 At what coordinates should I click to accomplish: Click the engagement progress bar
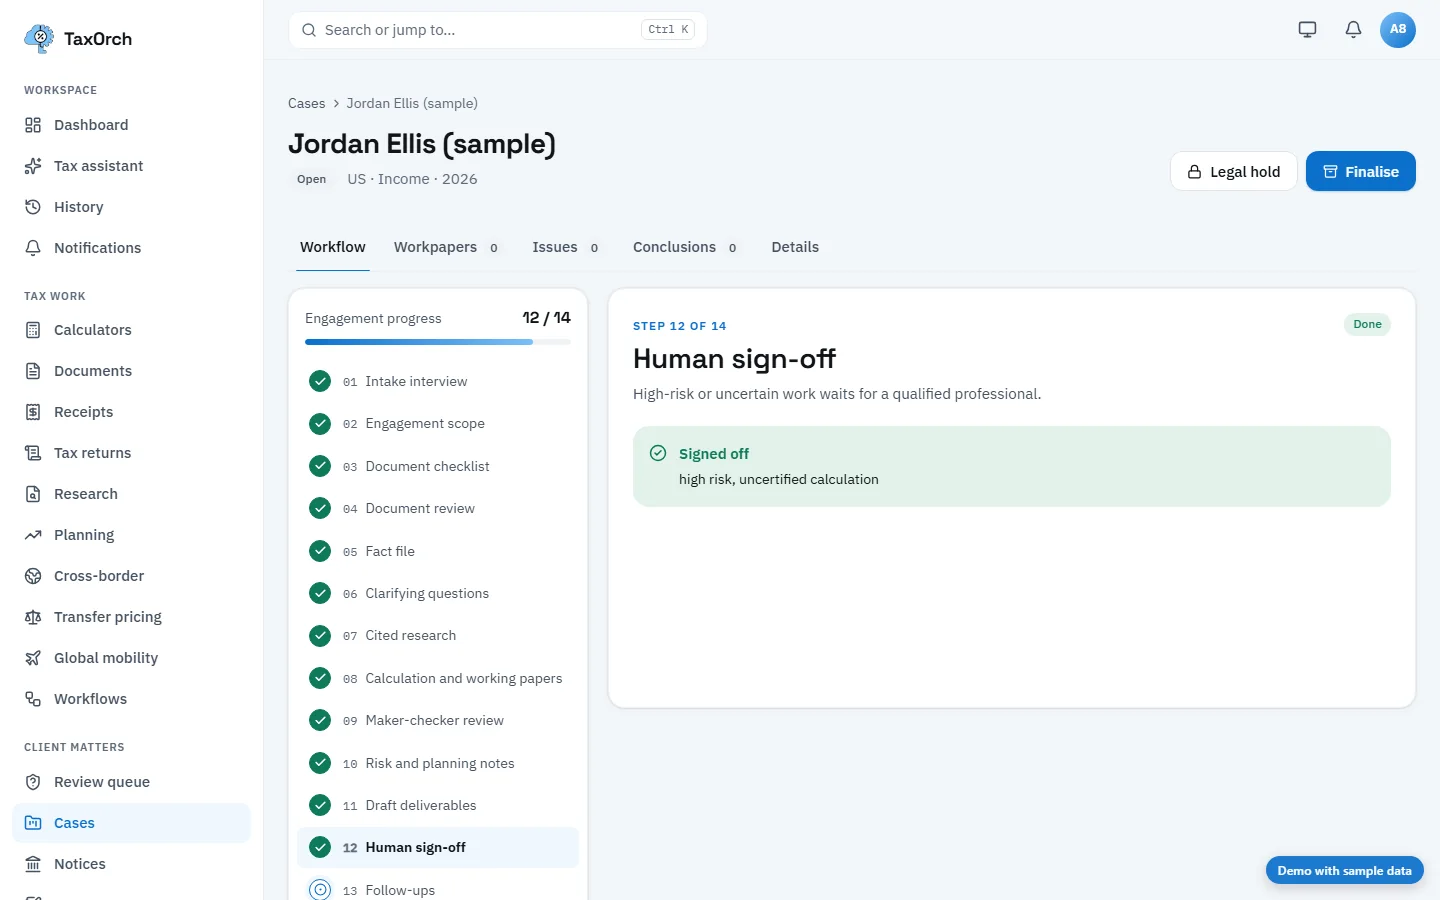click(438, 342)
